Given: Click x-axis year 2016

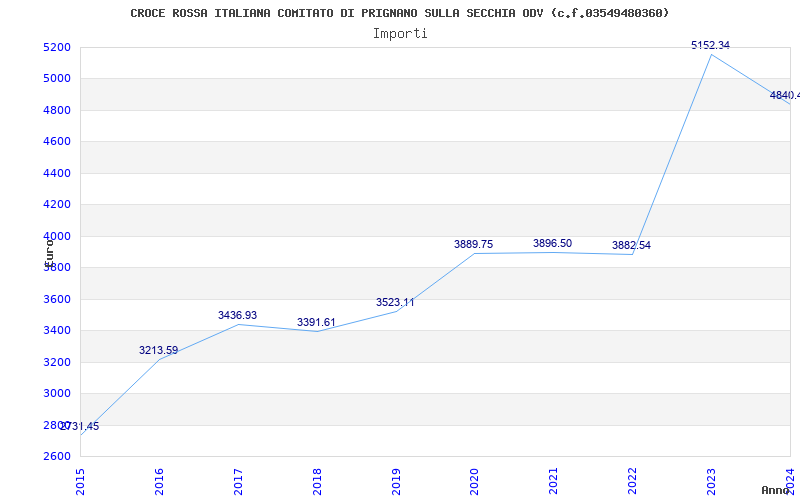Looking at the screenshot, I should [159, 481].
